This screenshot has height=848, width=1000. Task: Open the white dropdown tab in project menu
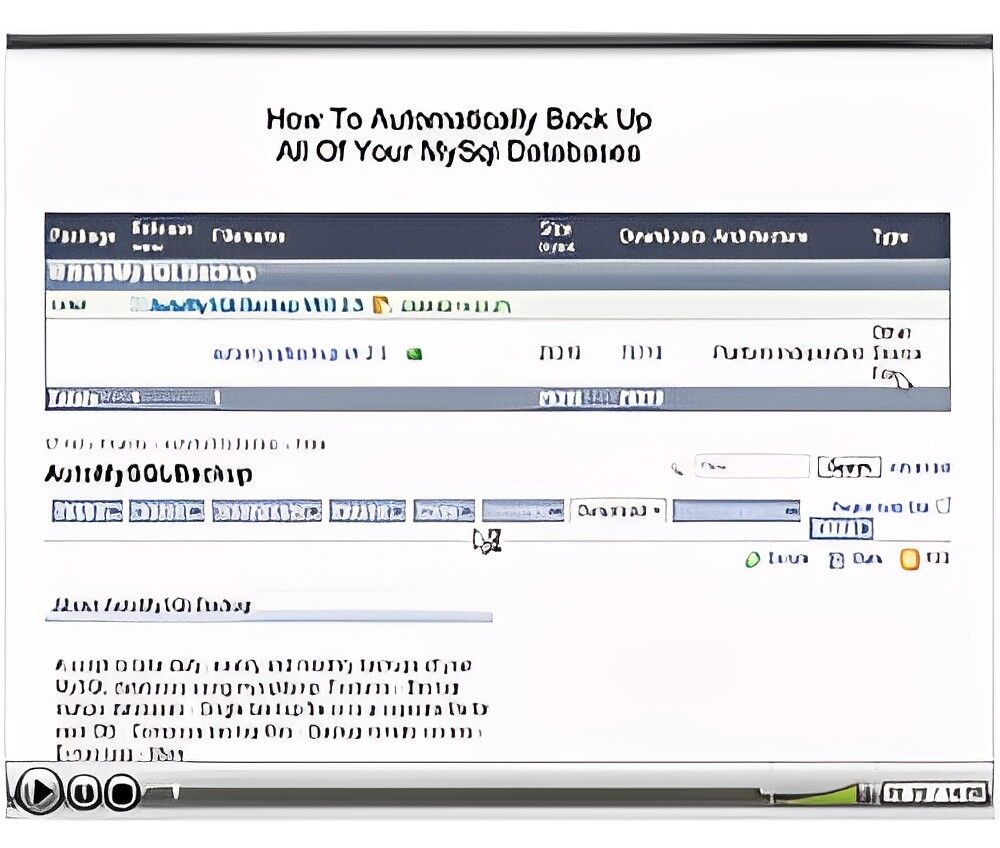(x=618, y=511)
